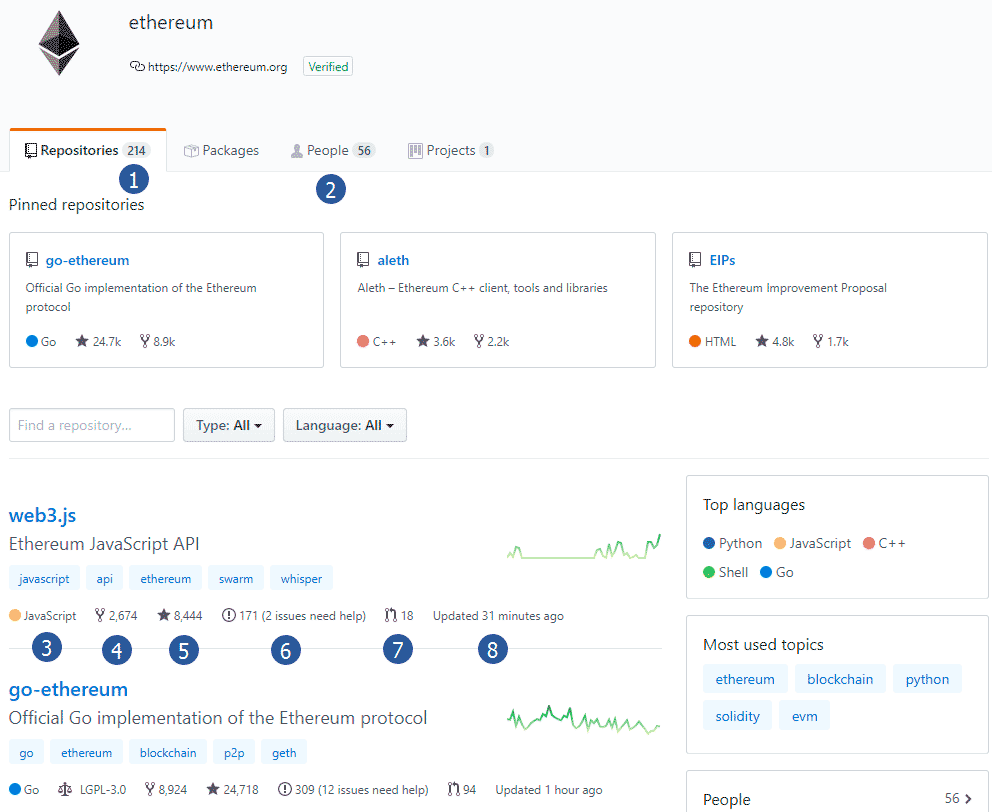Select the geth topic tag
Screen dimensions: 992x812
pyautogui.click(x=284, y=753)
